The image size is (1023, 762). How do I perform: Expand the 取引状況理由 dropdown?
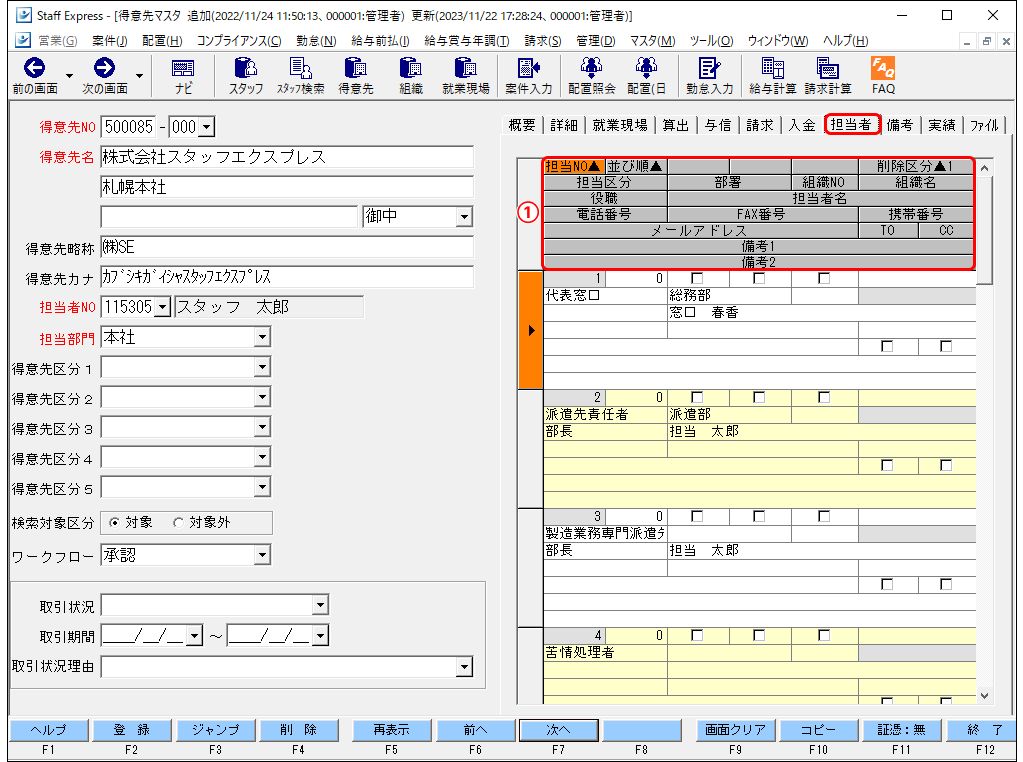(x=464, y=667)
